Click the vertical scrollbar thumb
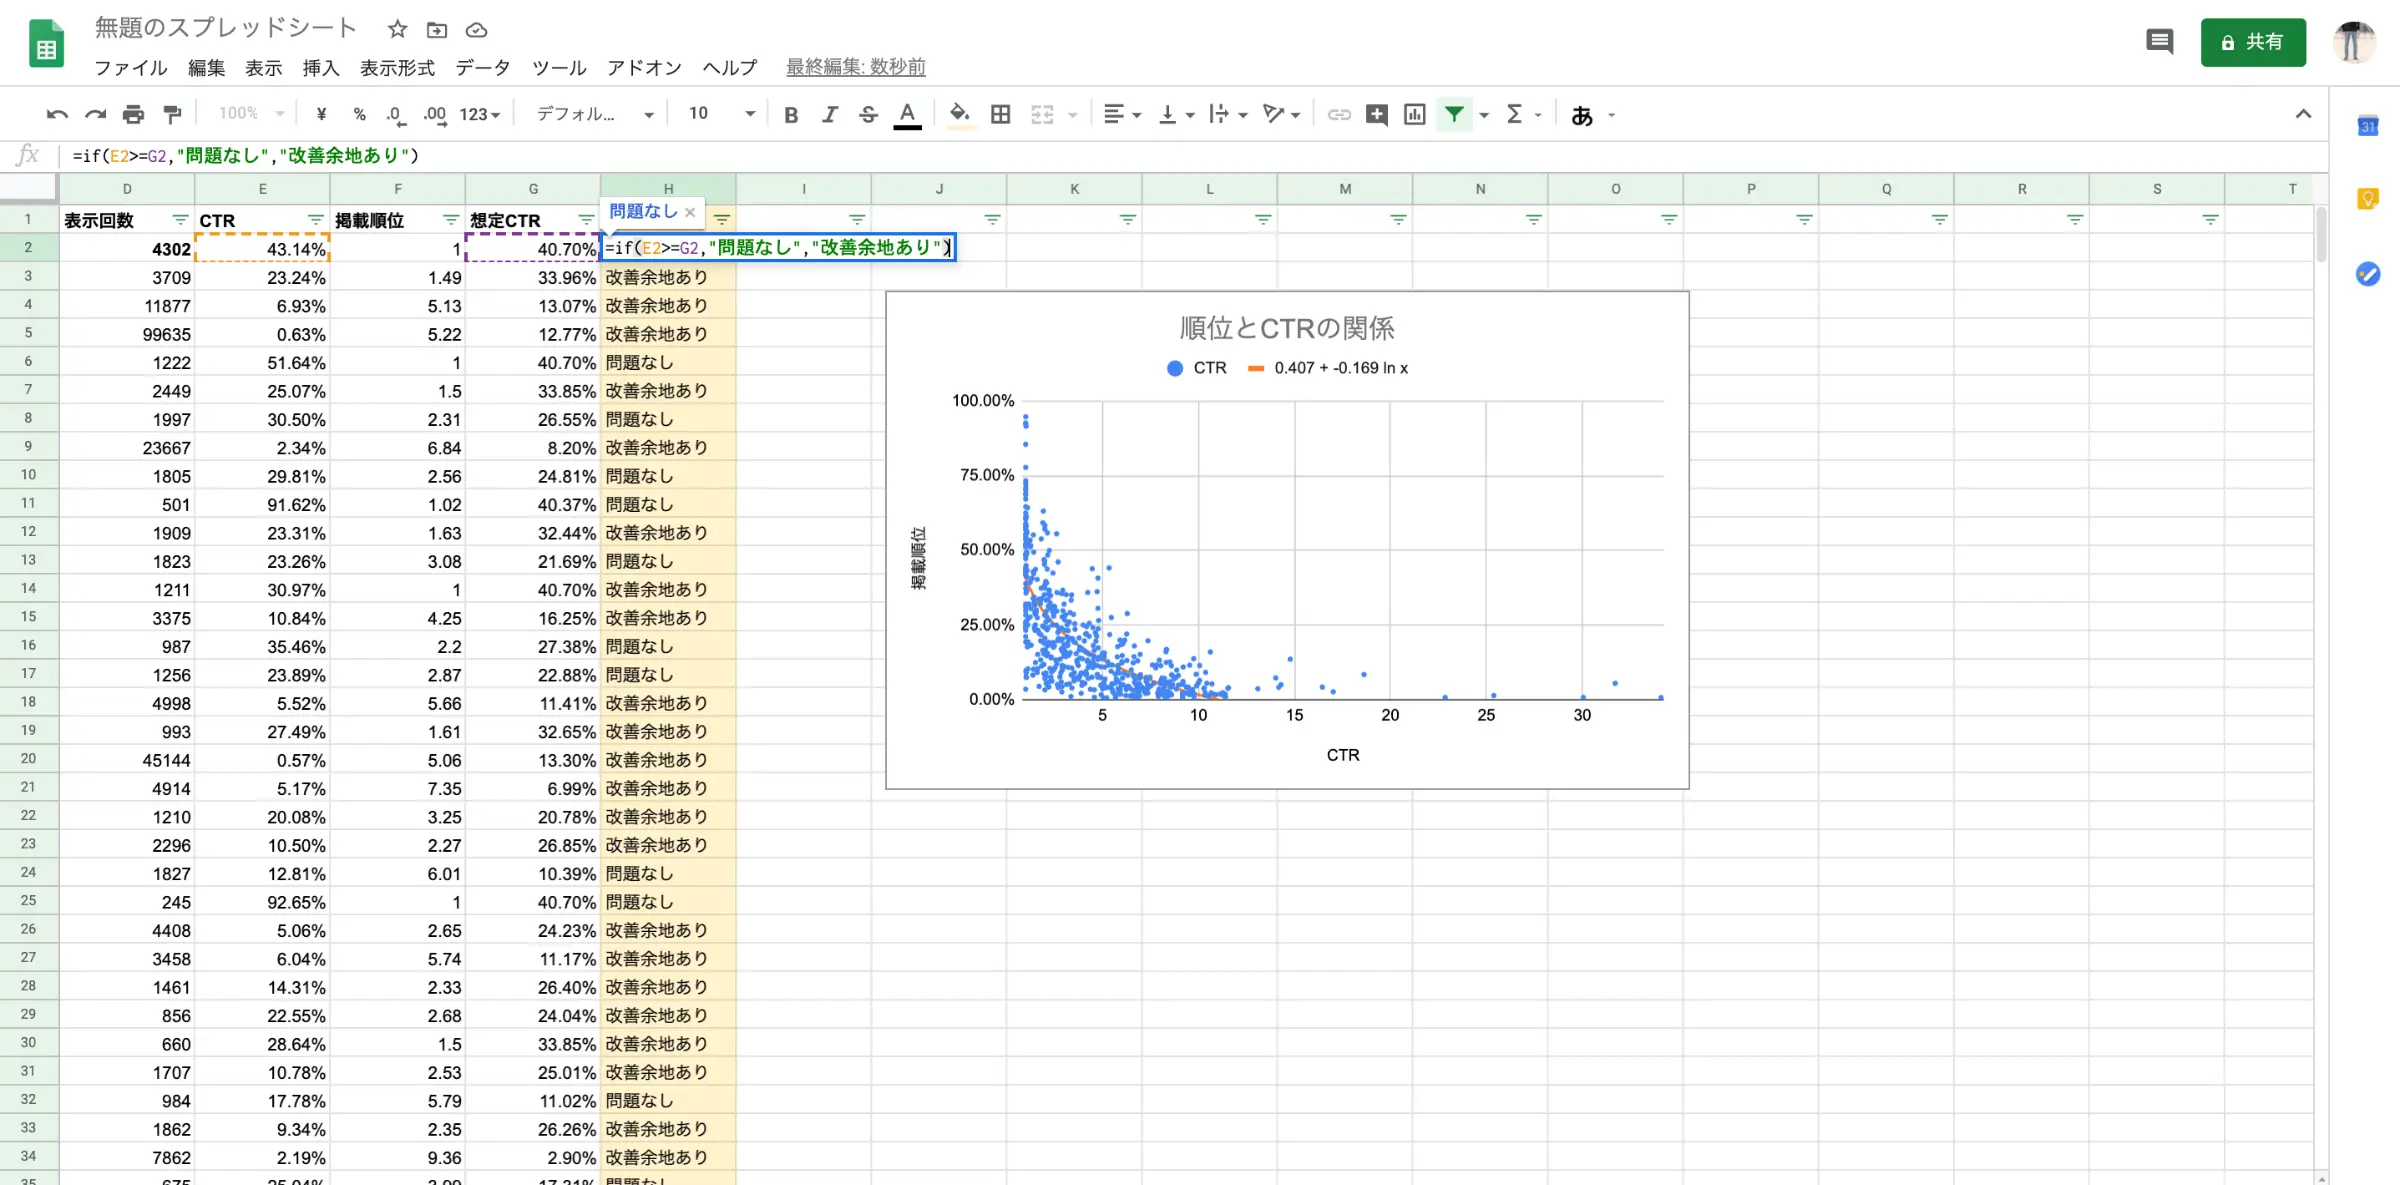 (x=2320, y=234)
